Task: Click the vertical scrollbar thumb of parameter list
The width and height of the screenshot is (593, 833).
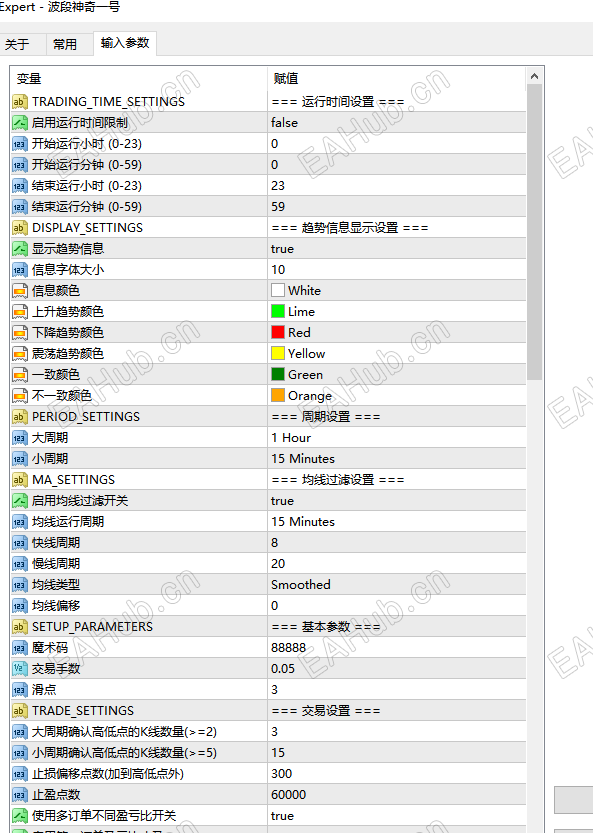Action: [x=535, y=233]
